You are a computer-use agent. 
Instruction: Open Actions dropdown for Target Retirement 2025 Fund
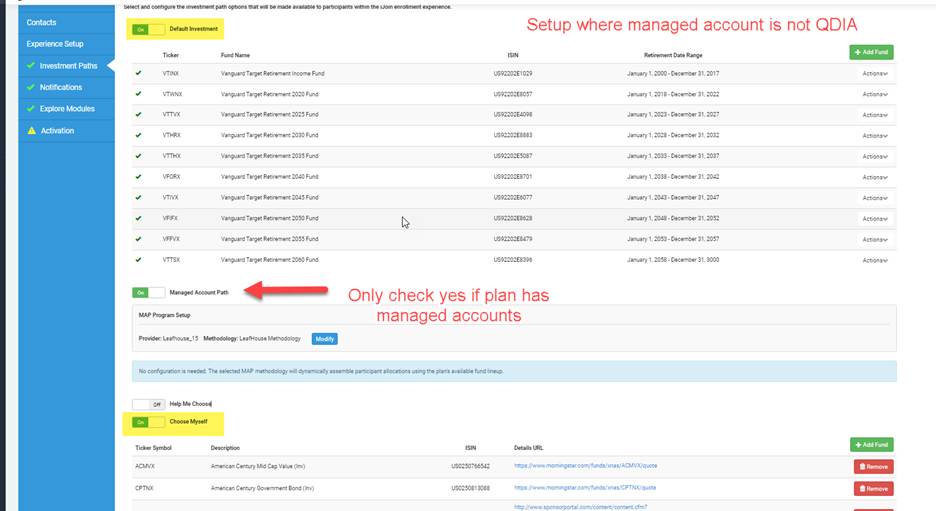click(x=875, y=115)
